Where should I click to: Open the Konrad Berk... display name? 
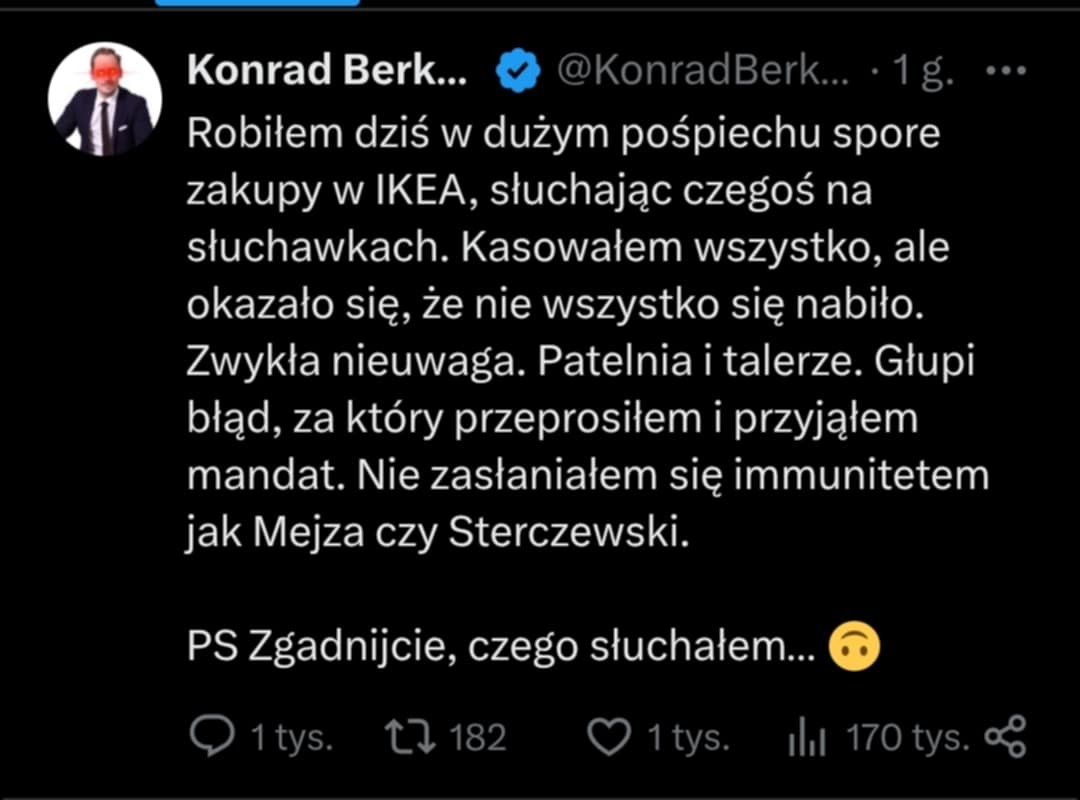click(326, 71)
